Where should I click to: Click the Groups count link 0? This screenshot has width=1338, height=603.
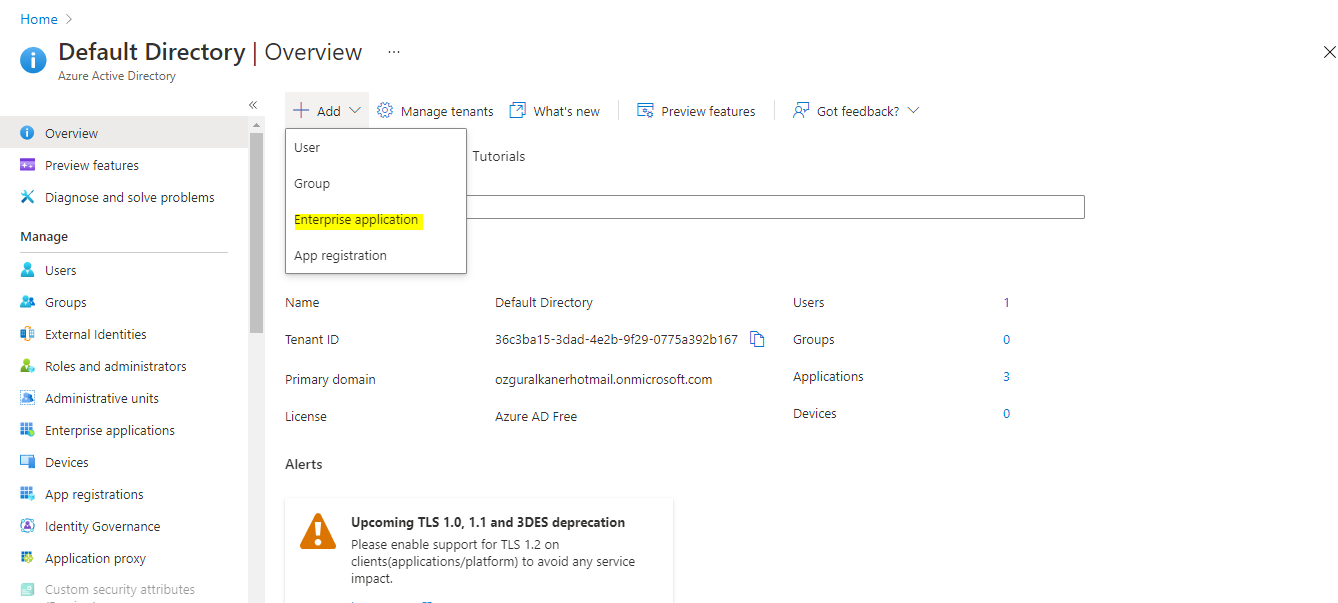point(1006,339)
